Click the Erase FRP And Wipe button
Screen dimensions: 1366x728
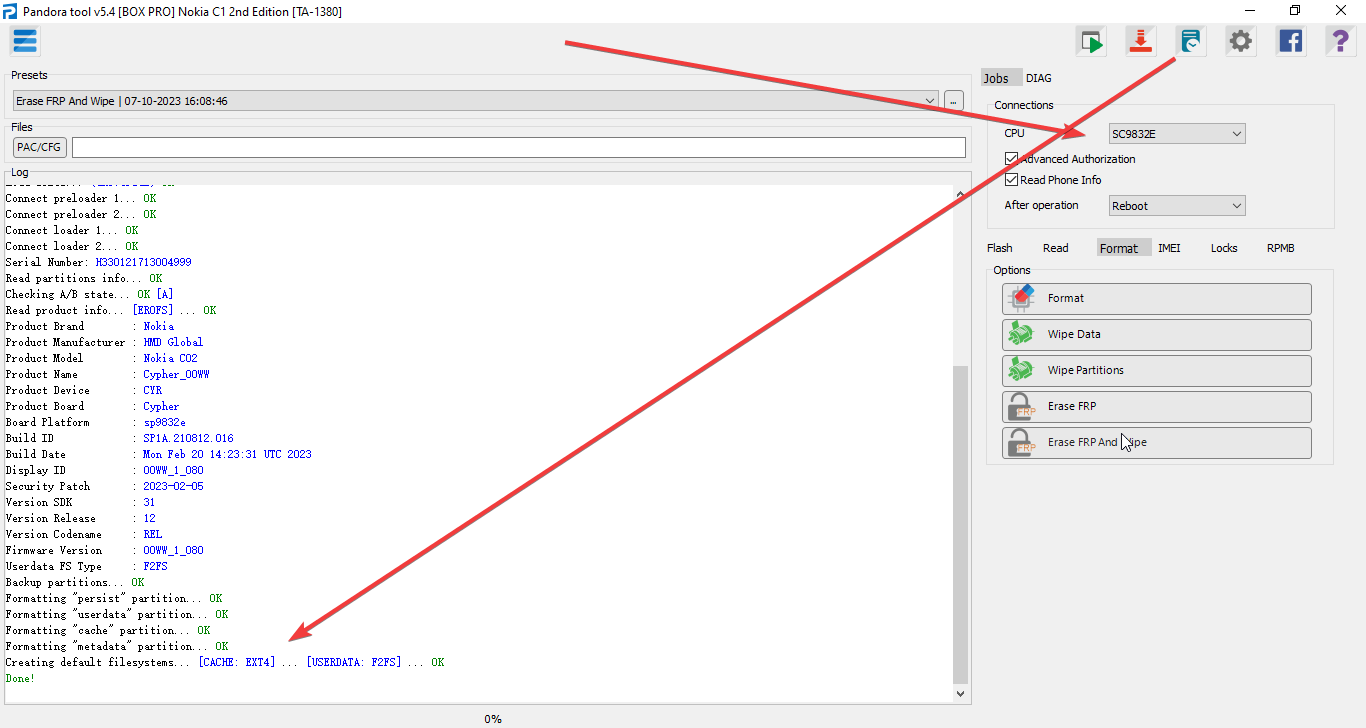1157,442
